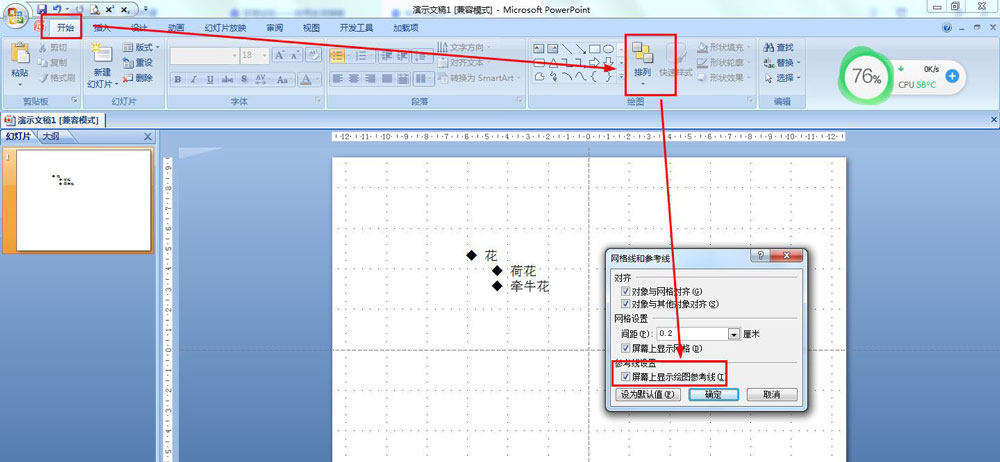Click the Save icon in quick access toolbar
Screen dimensions: 1000x462
42,8
